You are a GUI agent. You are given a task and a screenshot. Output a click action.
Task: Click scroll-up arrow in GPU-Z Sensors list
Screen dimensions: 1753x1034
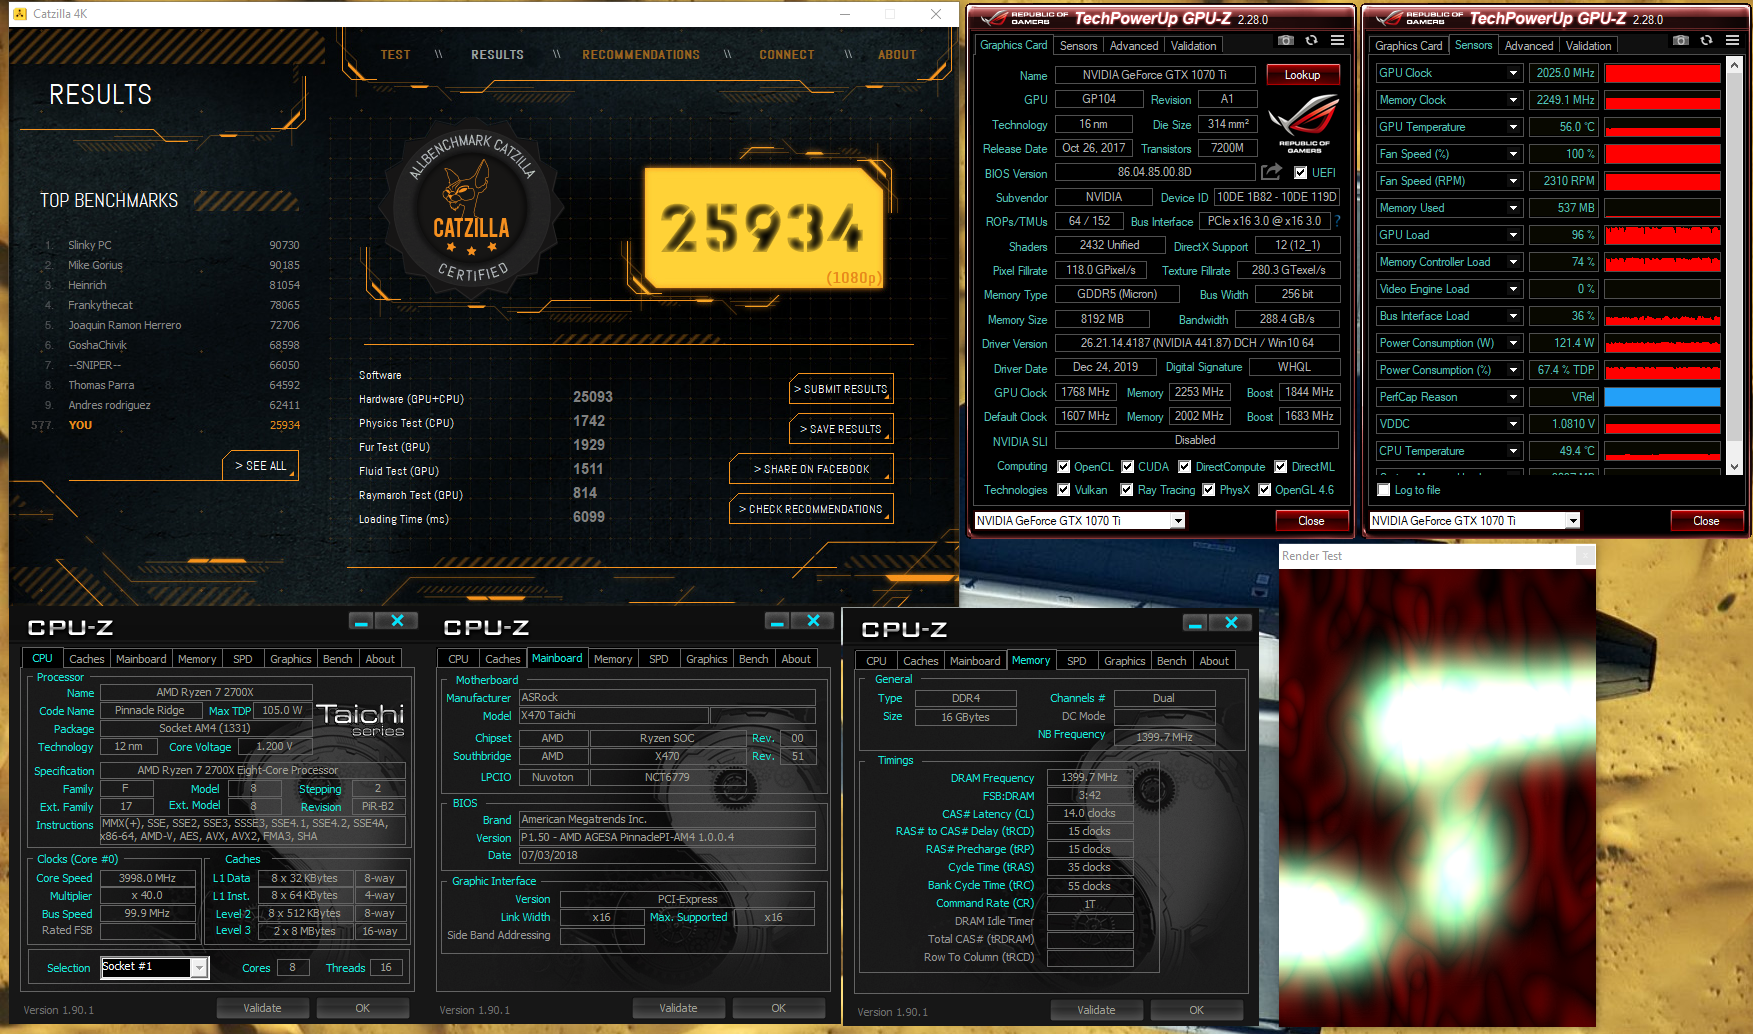pos(1734,65)
